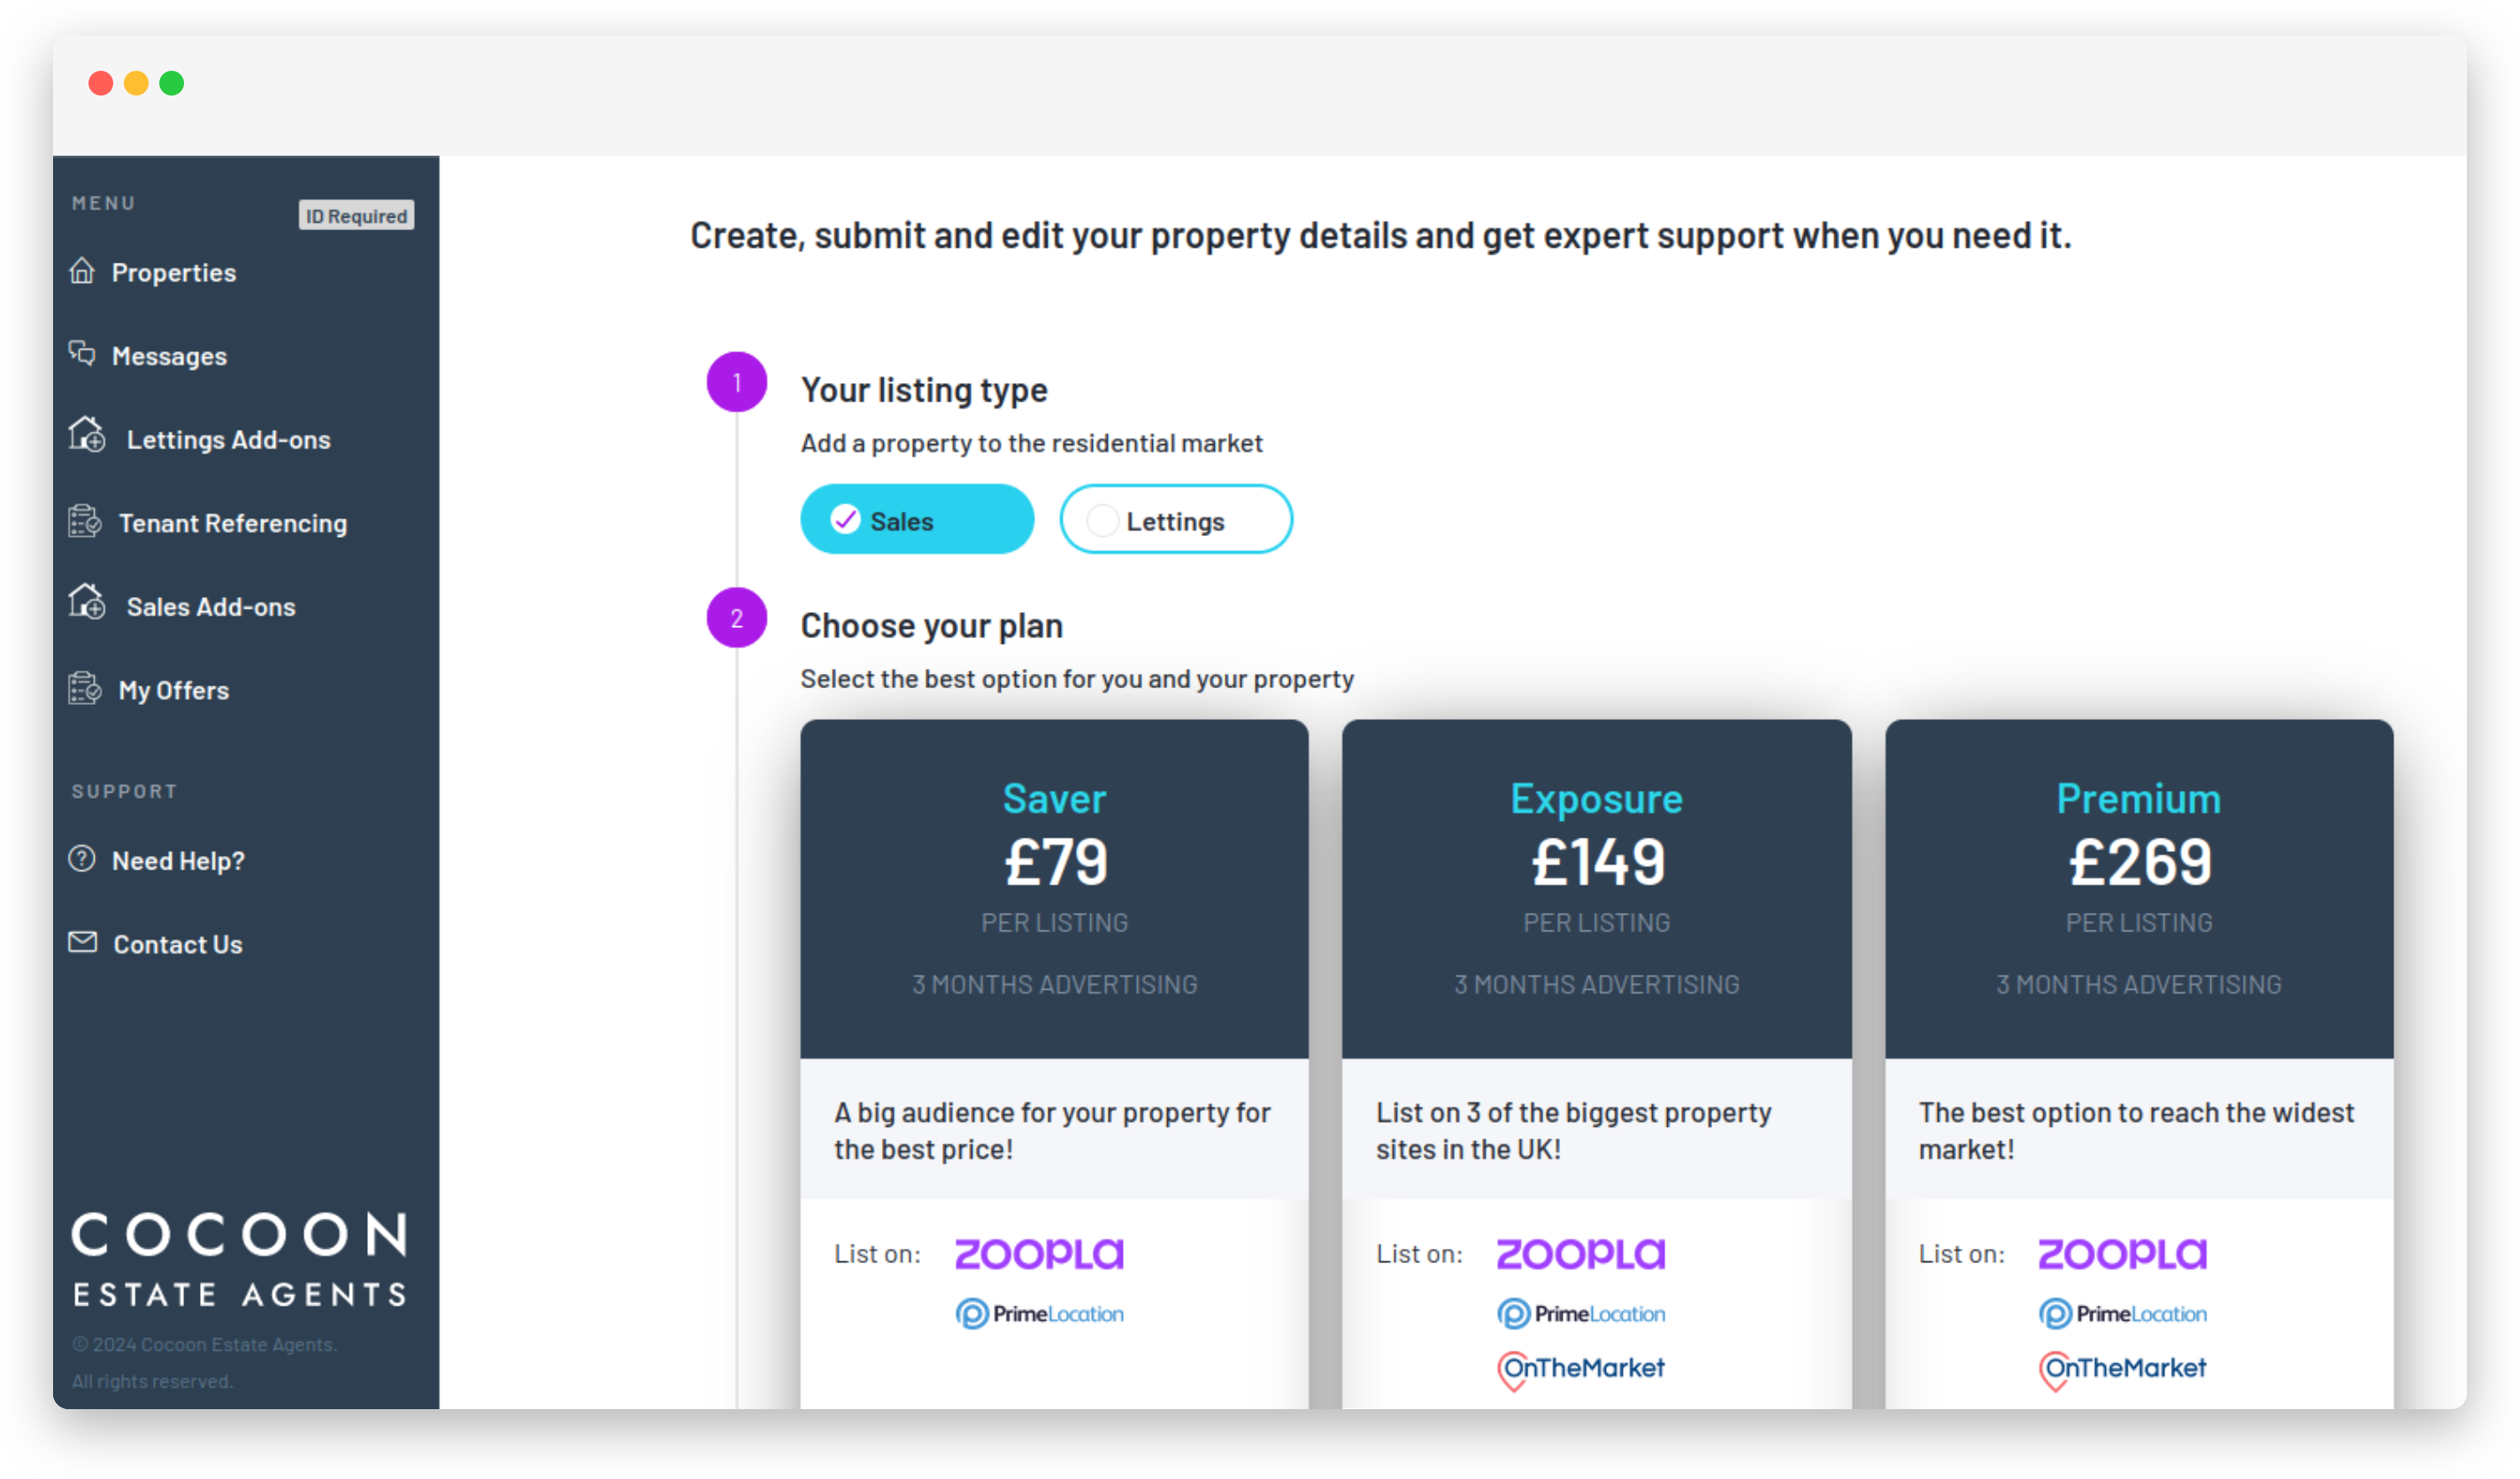
Task: Click the ID Required badge
Action: tap(356, 216)
